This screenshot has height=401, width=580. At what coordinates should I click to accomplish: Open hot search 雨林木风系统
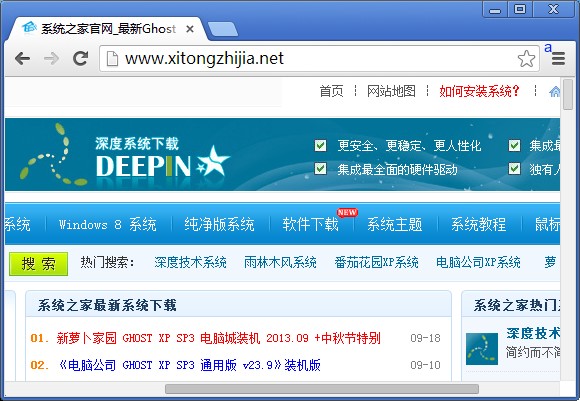[280, 262]
